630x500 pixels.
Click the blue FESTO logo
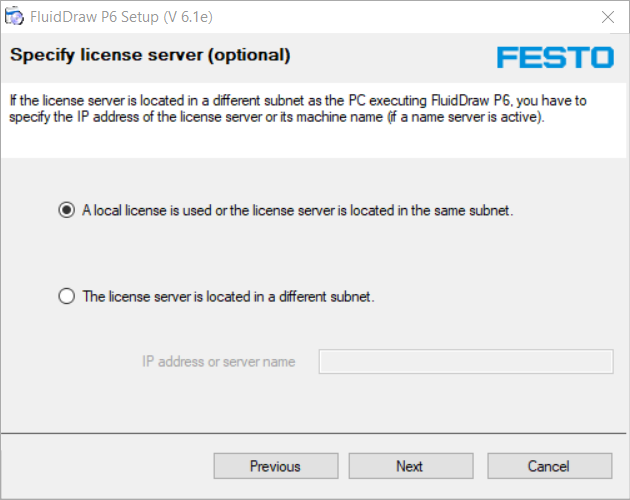(555, 57)
